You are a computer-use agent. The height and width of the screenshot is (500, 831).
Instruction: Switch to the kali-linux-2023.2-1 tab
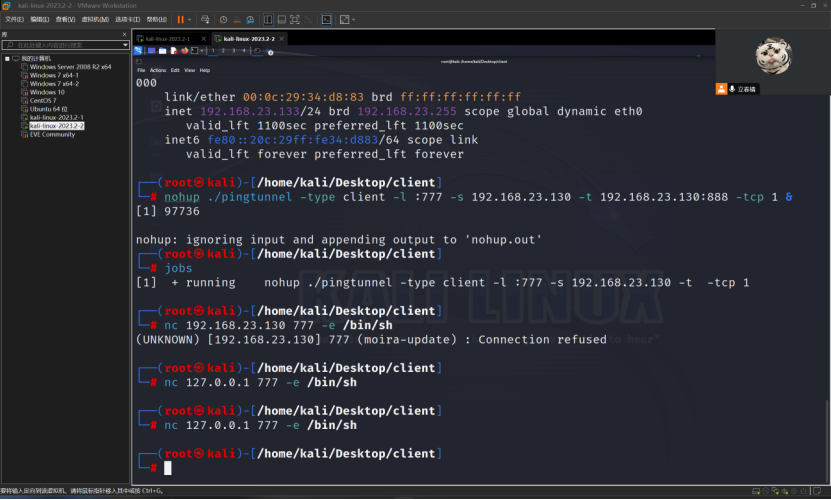pyautogui.click(x=167, y=39)
